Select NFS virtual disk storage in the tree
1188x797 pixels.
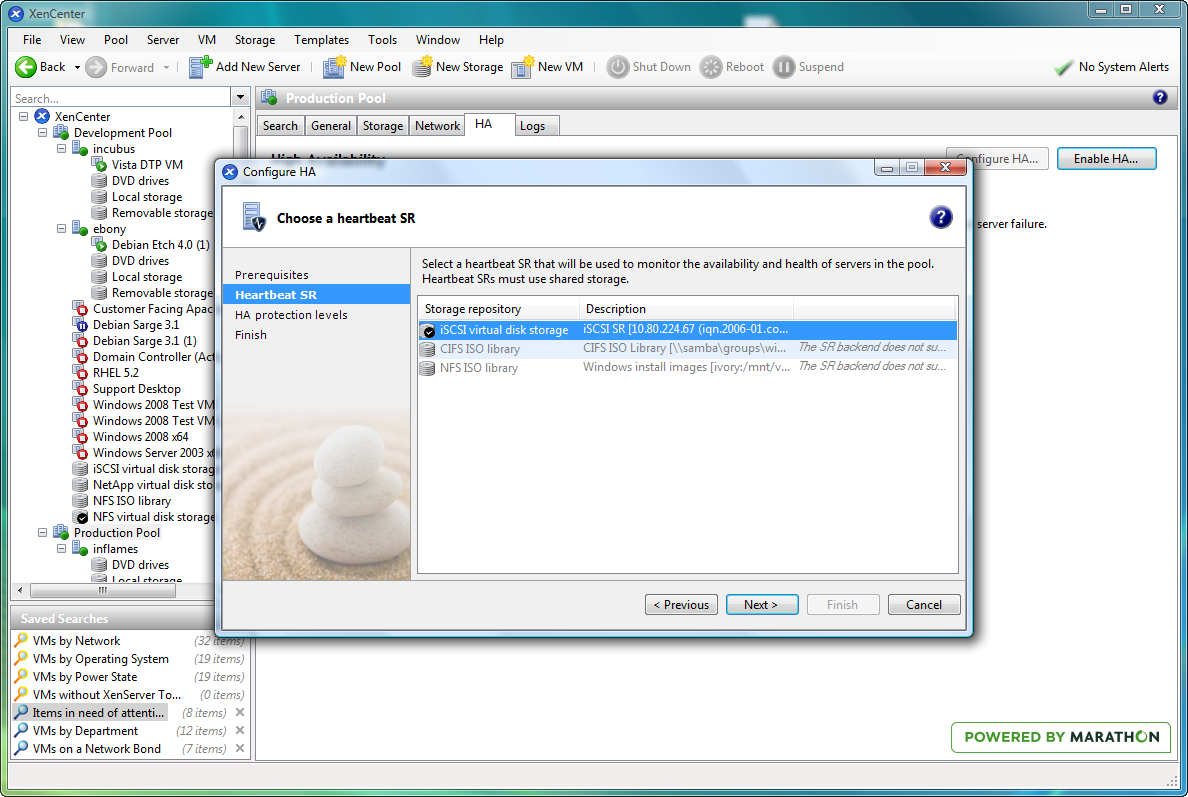click(x=153, y=517)
